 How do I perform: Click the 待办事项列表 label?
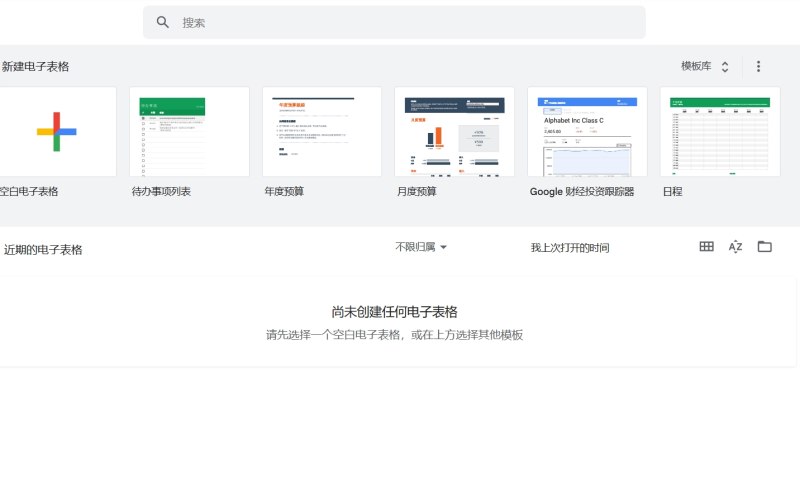[x=161, y=192]
